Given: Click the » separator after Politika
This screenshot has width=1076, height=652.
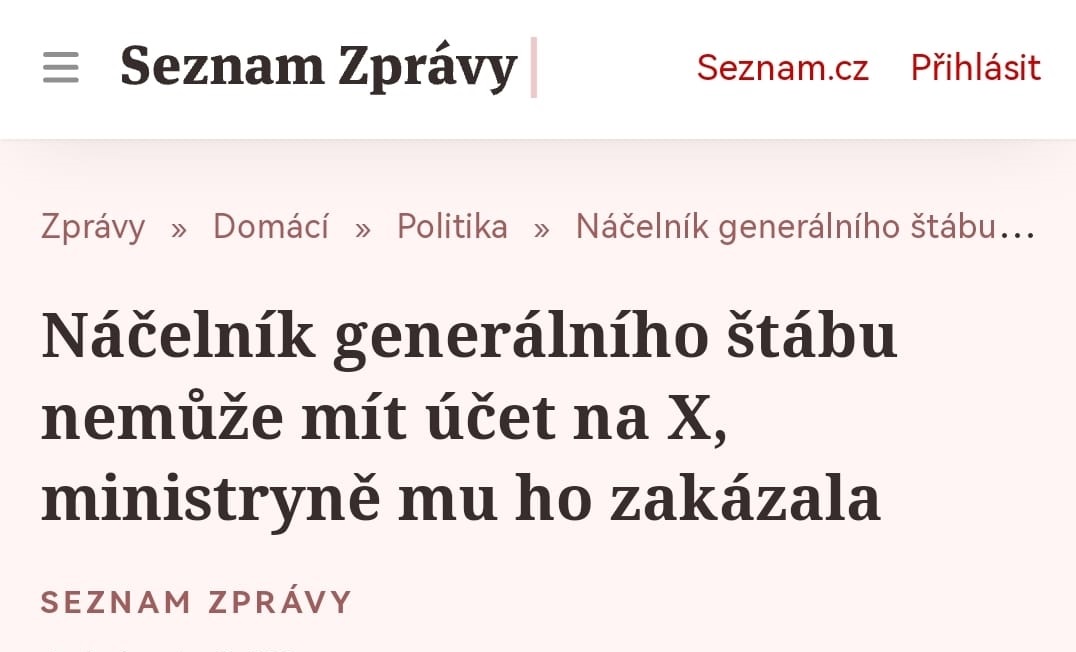Looking at the screenshot, I should (x=541, y=229).
